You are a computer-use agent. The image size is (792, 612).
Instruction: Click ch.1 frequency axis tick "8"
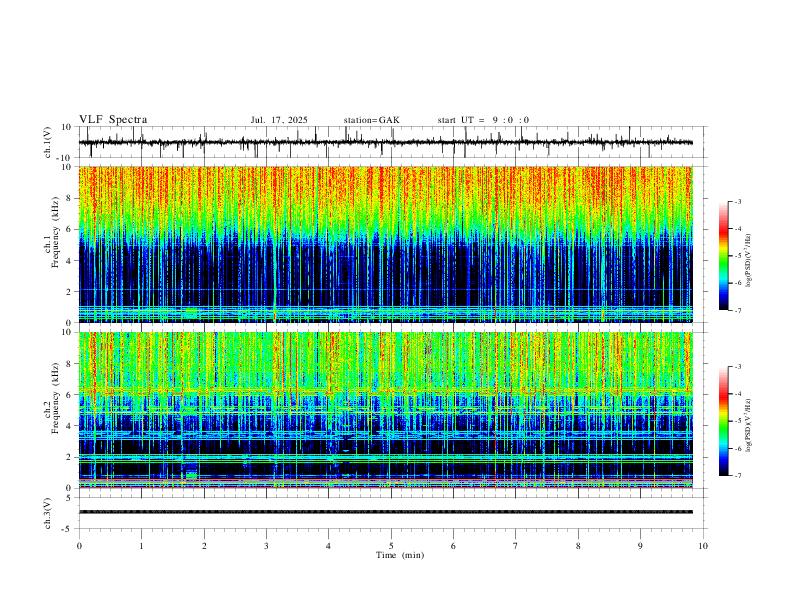[x=69, y=198]
